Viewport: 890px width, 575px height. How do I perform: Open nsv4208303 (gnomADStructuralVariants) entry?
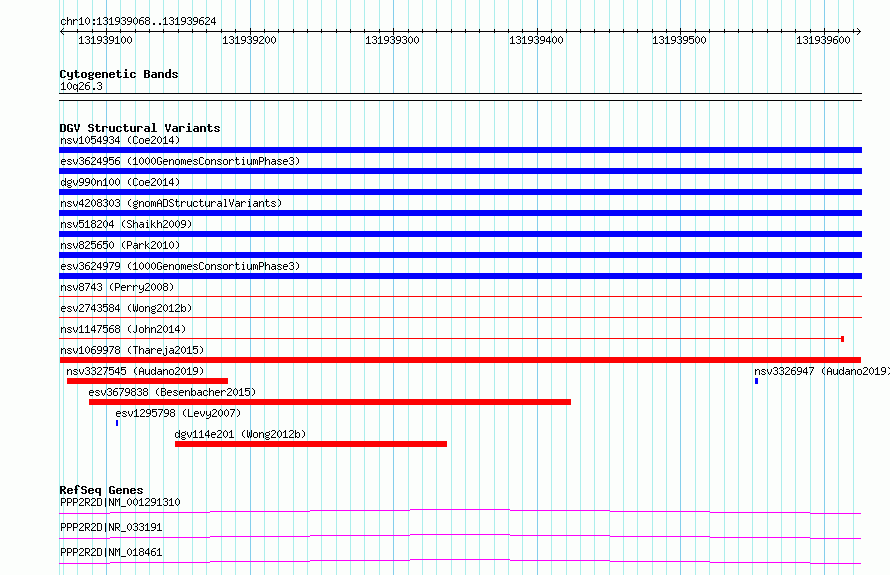171,203
